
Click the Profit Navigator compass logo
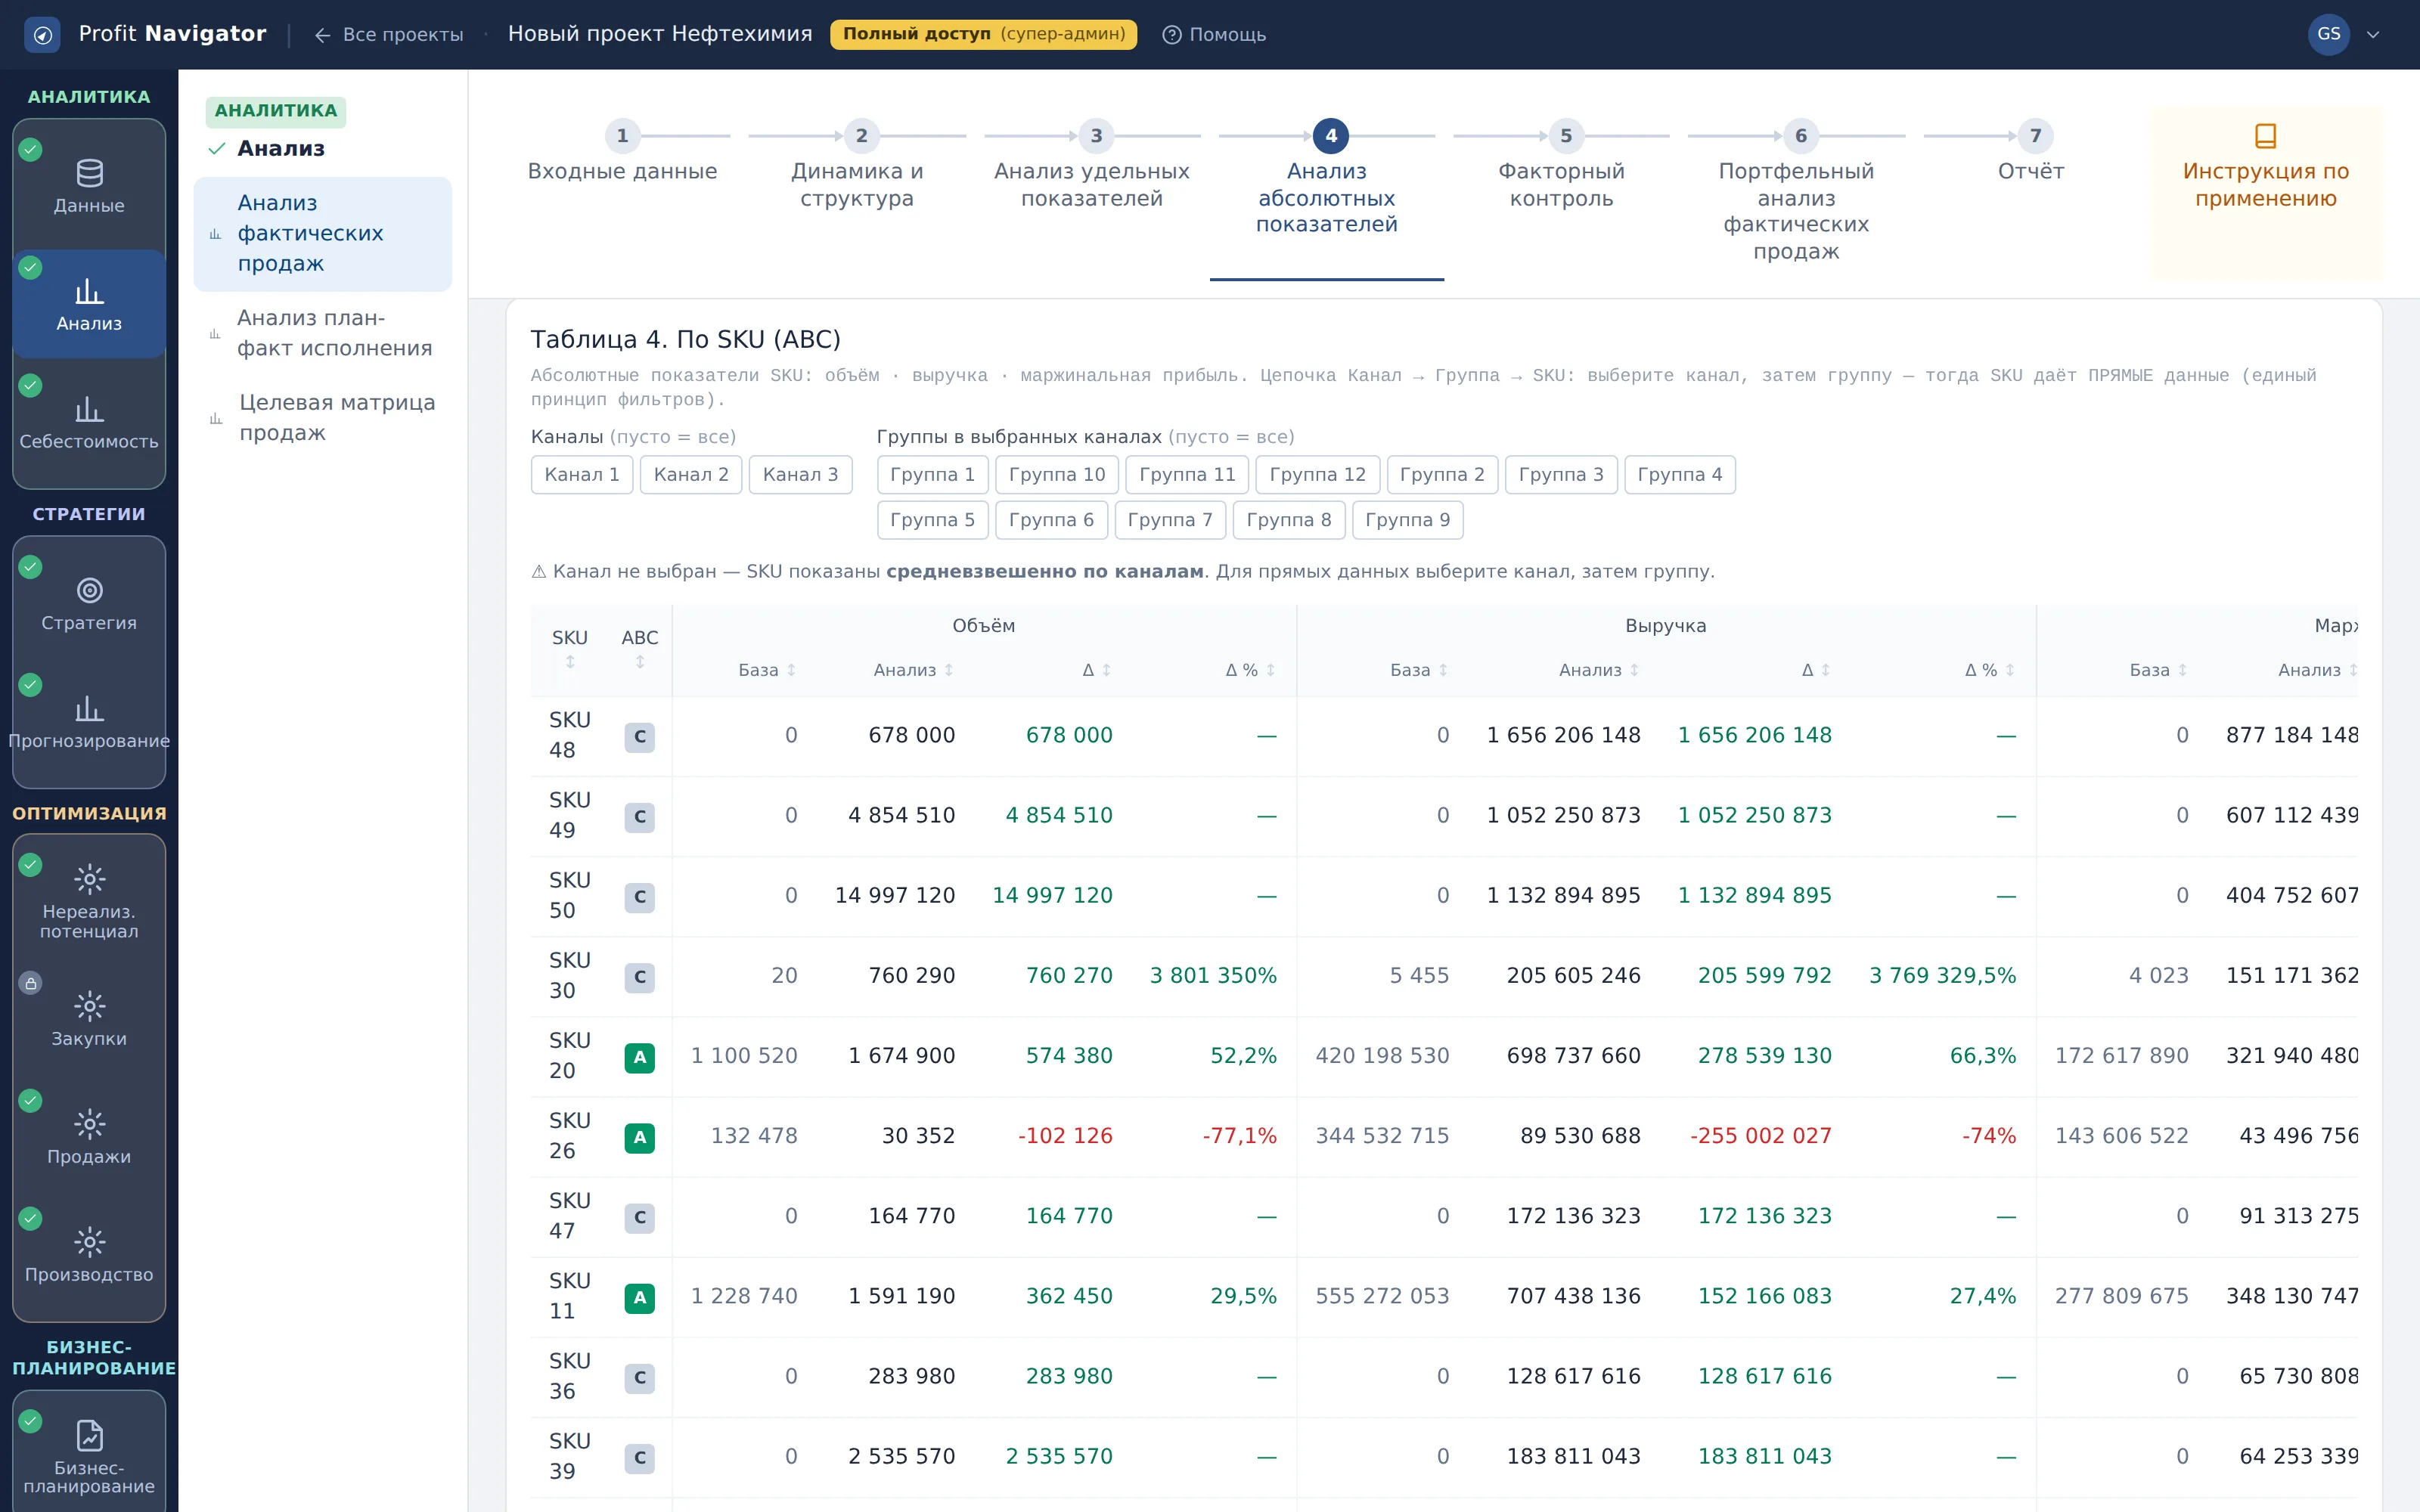pyautogui.click(x=42, y=34)
